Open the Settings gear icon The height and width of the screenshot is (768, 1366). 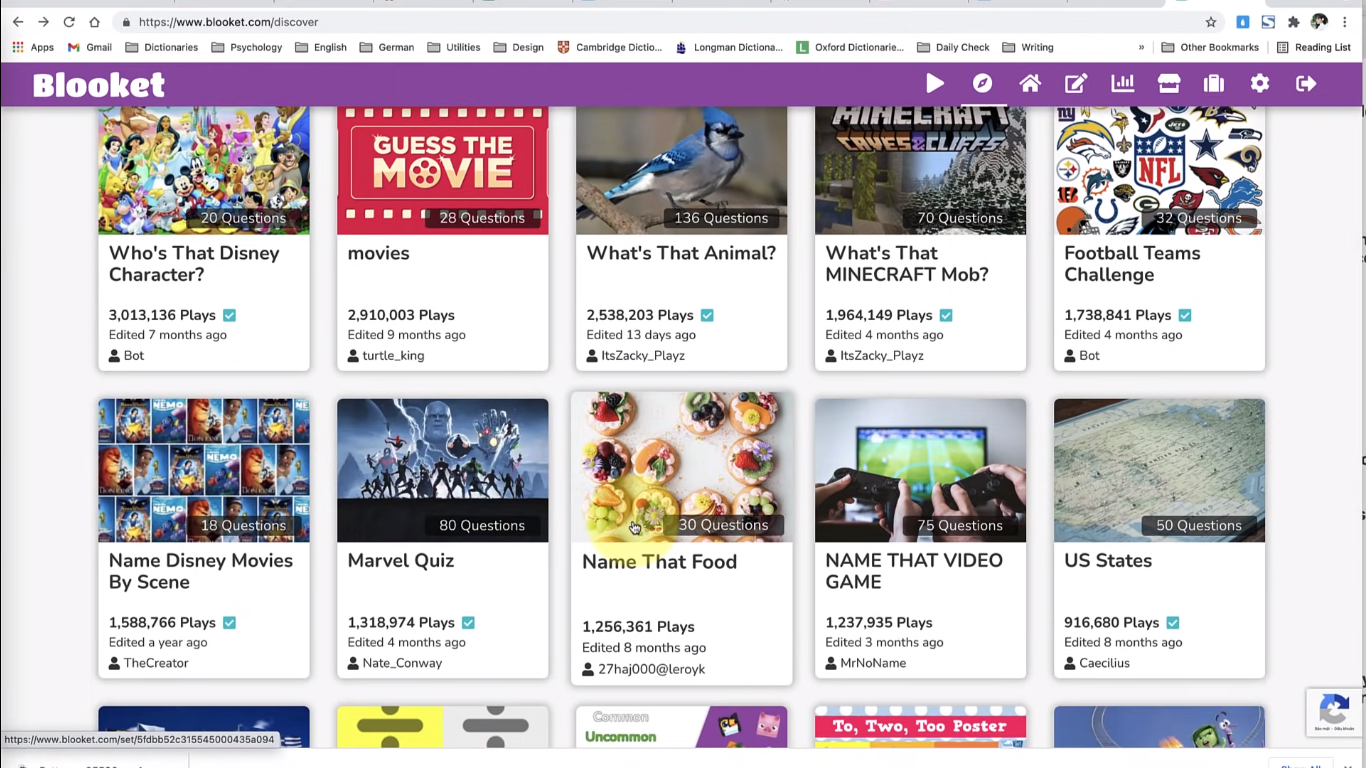(x=1260, y=84)
